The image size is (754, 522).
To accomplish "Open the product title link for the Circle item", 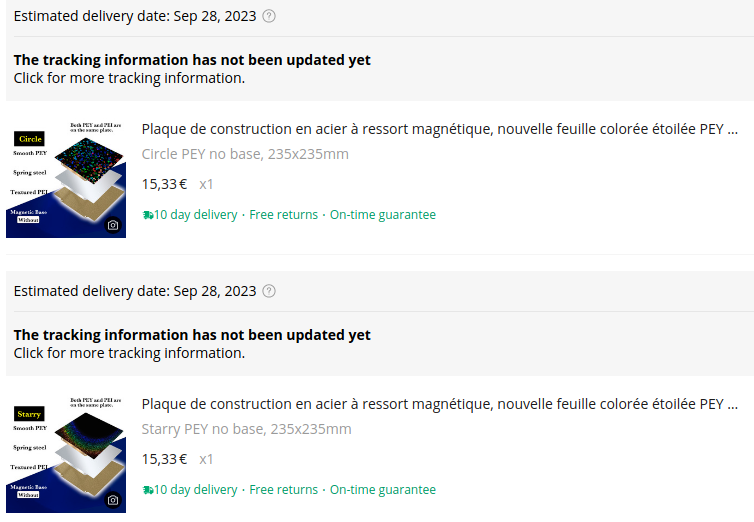I will tap(439, 129).
